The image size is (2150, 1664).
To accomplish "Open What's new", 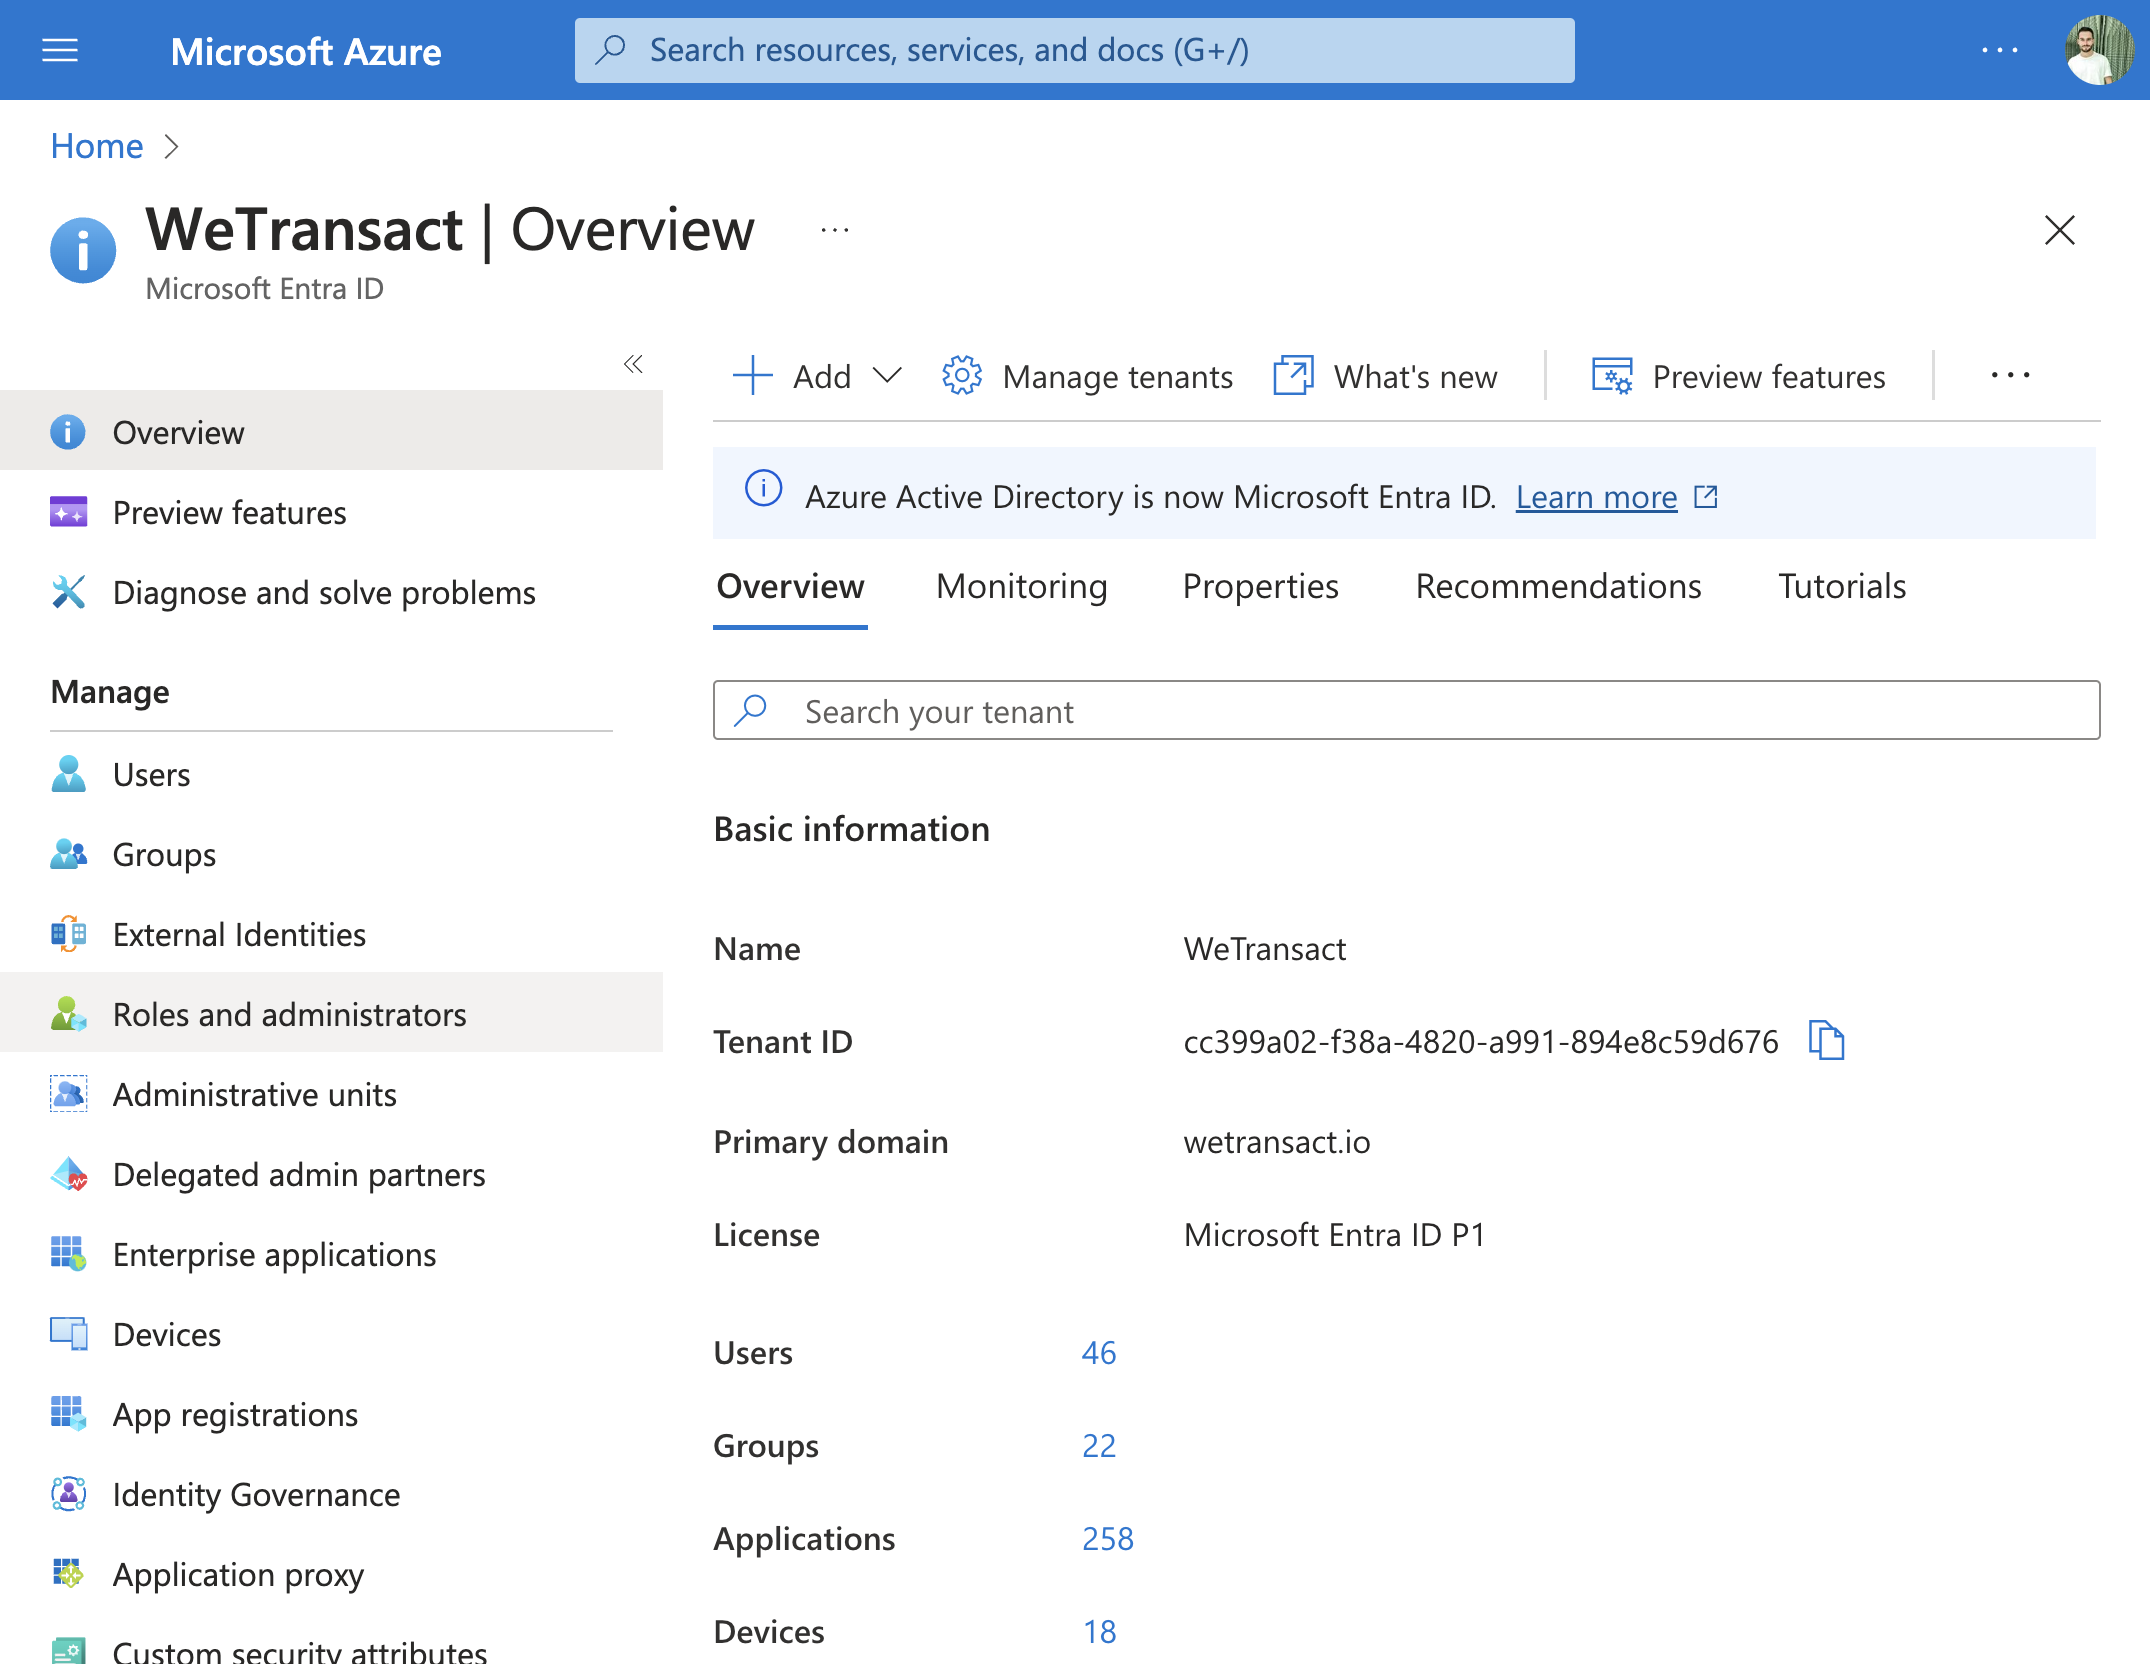I will [x=1385, y=376].
